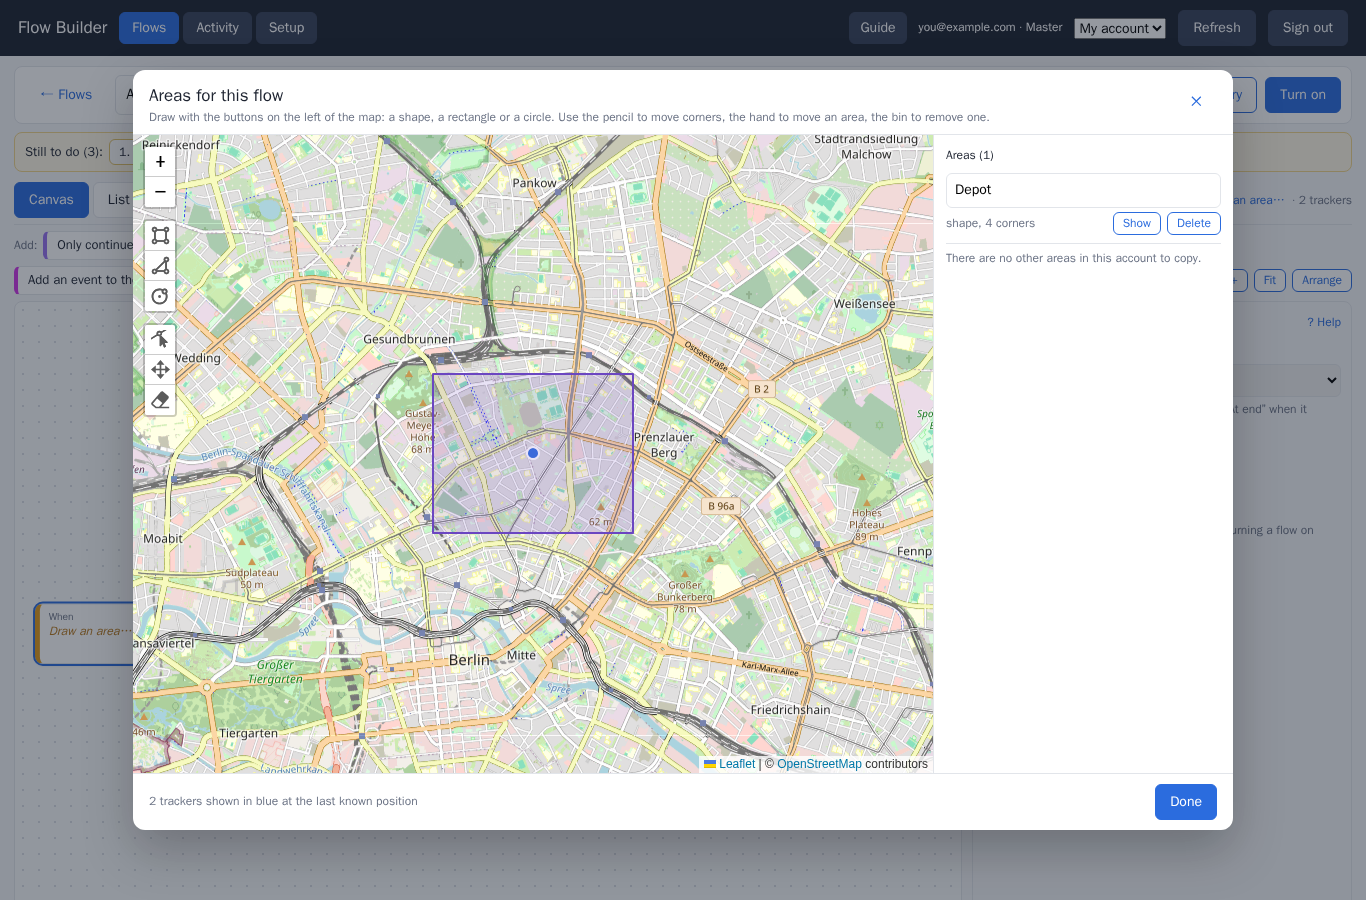Select the draw rectangle tool
1366x900 pixels.
point(160,236)
